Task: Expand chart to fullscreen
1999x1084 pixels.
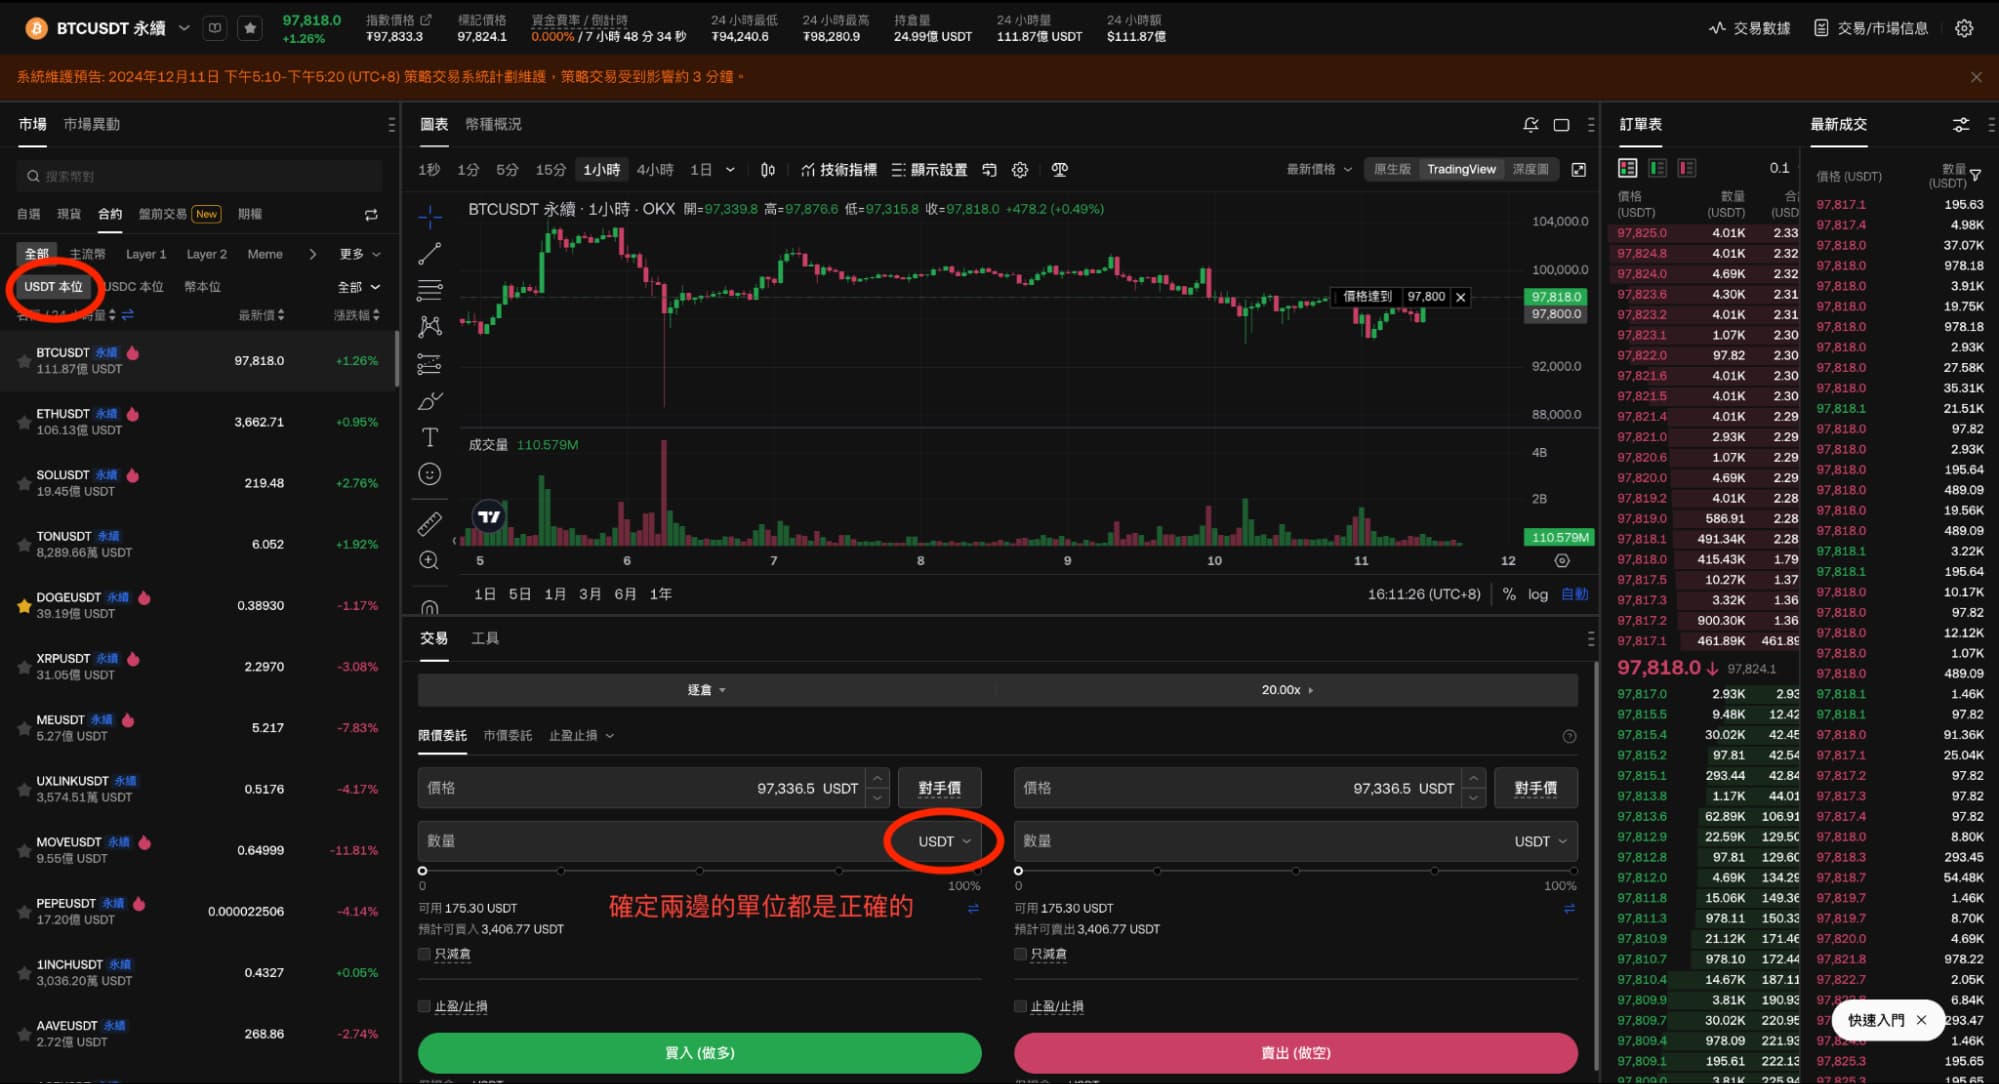Action: tap(1579, 170)
